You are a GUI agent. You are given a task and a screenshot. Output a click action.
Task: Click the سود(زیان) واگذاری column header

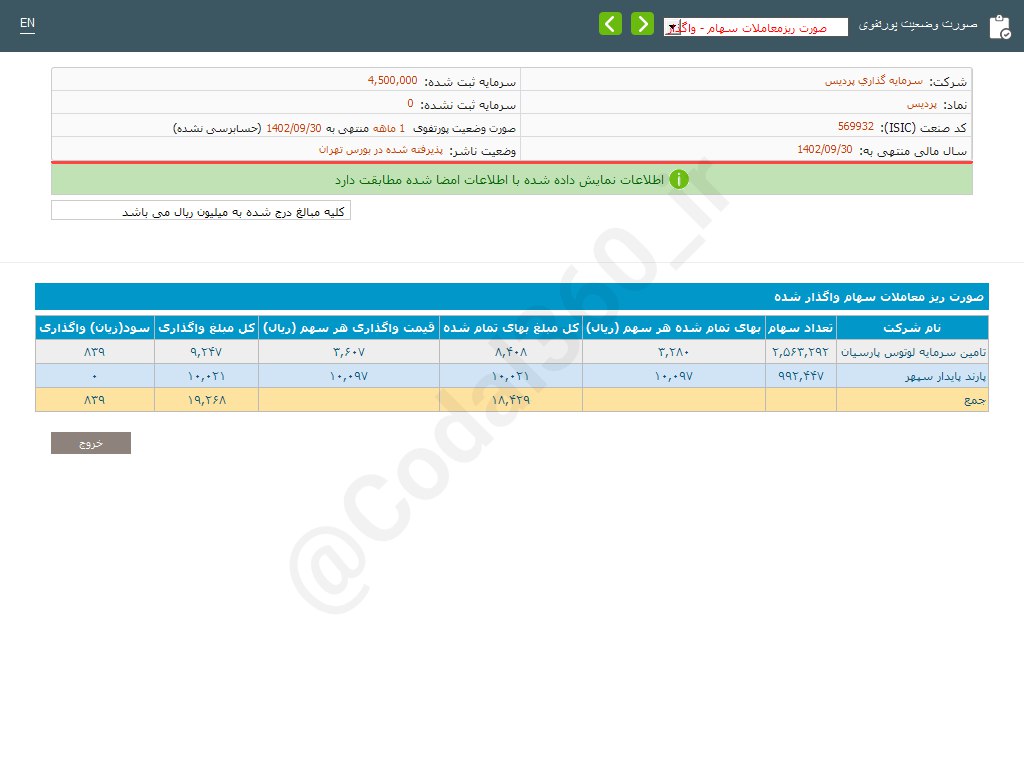tap(95, 328)
